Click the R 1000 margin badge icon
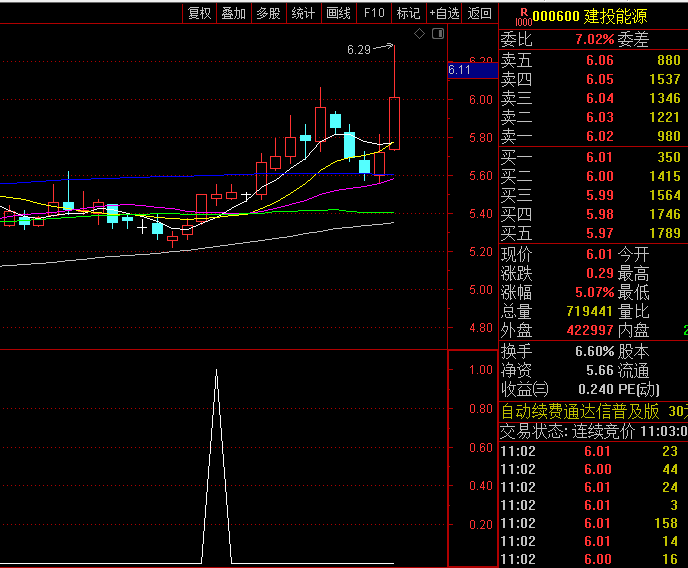 522,15
